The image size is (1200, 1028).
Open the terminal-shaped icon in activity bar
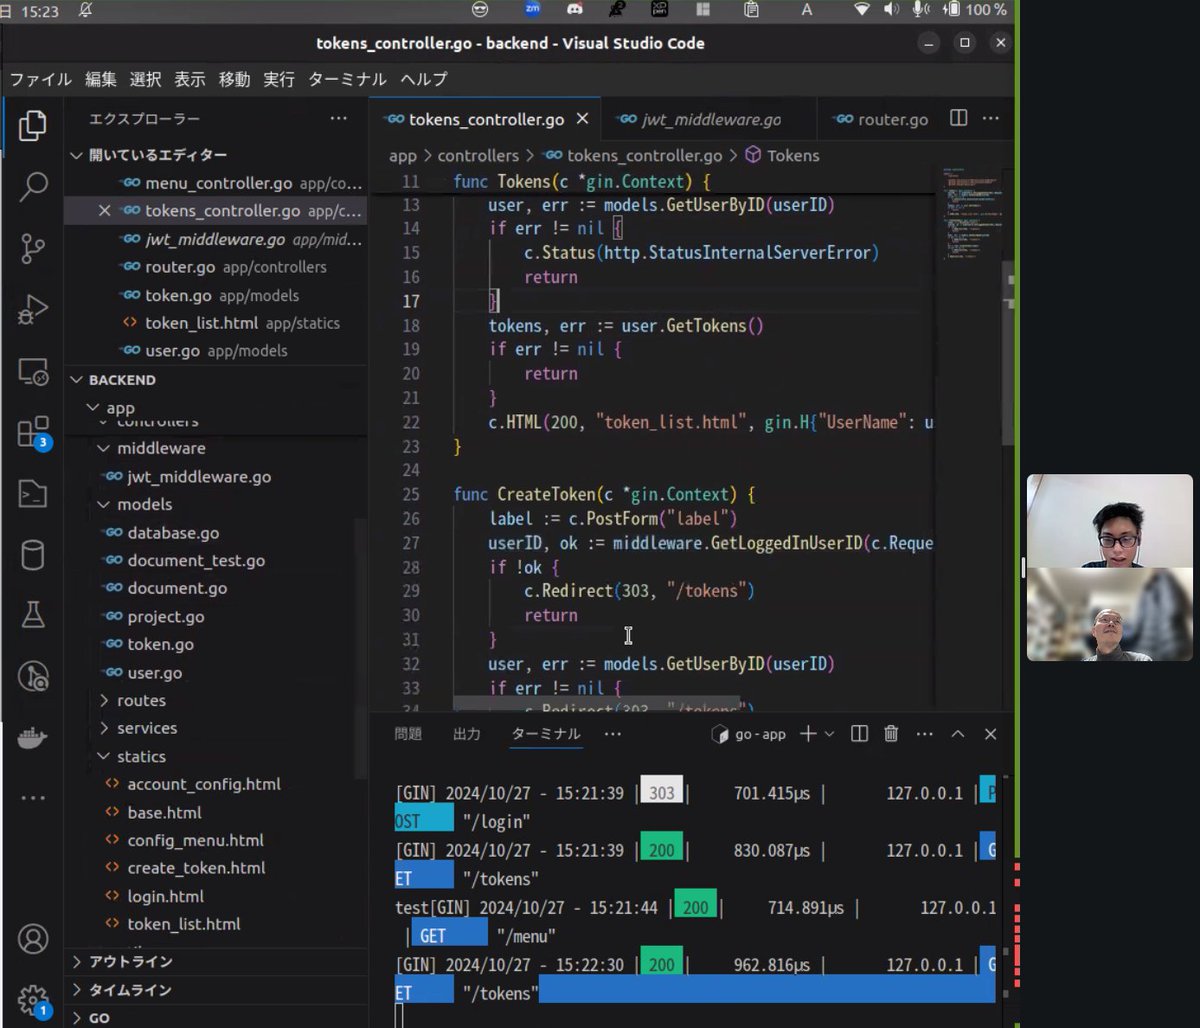pos(33,494)
